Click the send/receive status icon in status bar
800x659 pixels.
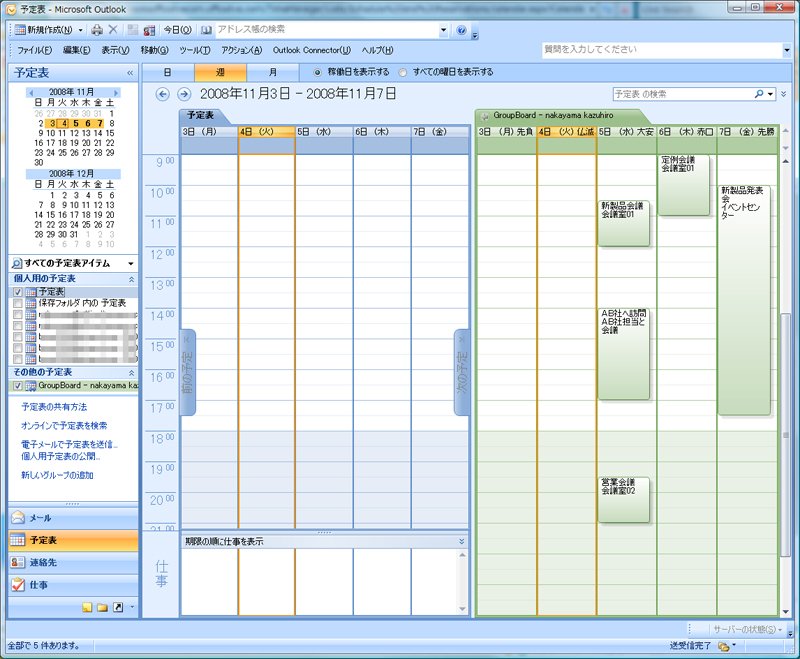pyautogui.click(x=723, y=646)
